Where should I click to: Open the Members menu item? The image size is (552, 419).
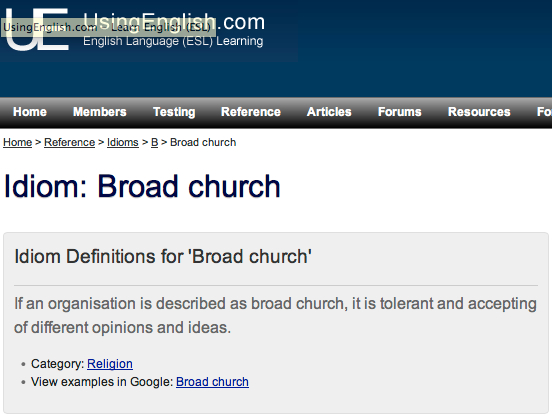[x=100, y=112]
